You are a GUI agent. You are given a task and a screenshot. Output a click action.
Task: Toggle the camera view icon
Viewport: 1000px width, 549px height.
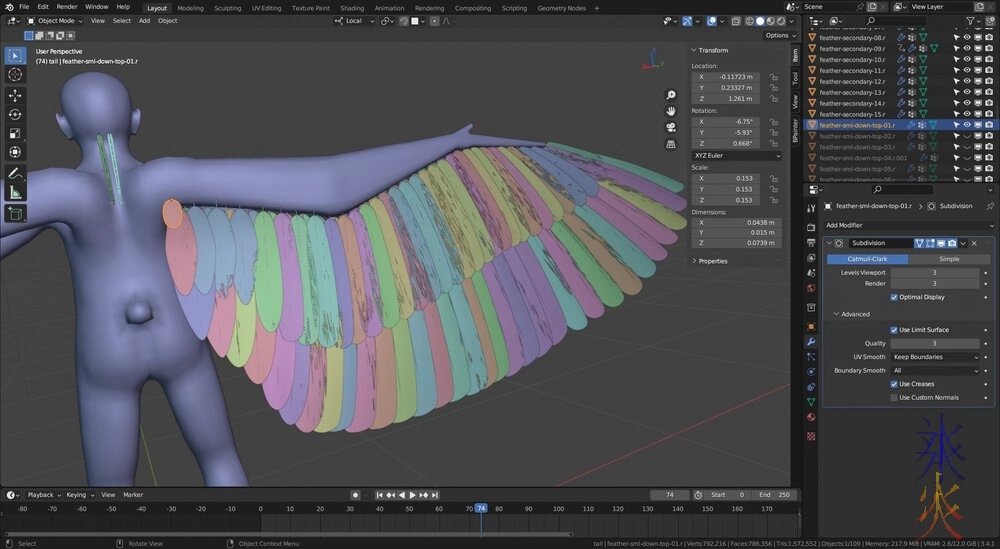coord(672,126)
